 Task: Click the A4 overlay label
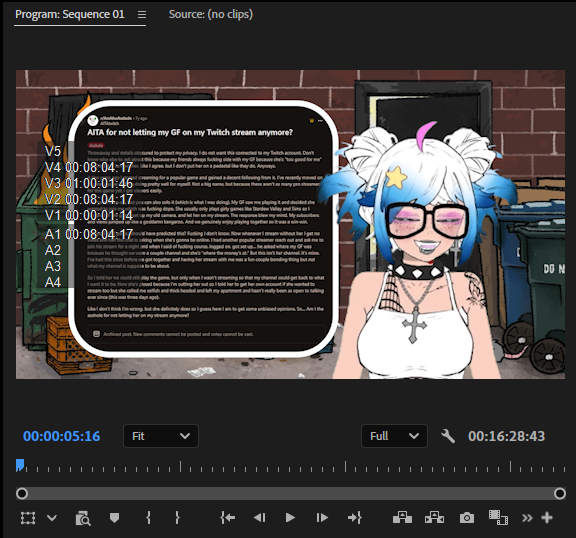point(53,282)
